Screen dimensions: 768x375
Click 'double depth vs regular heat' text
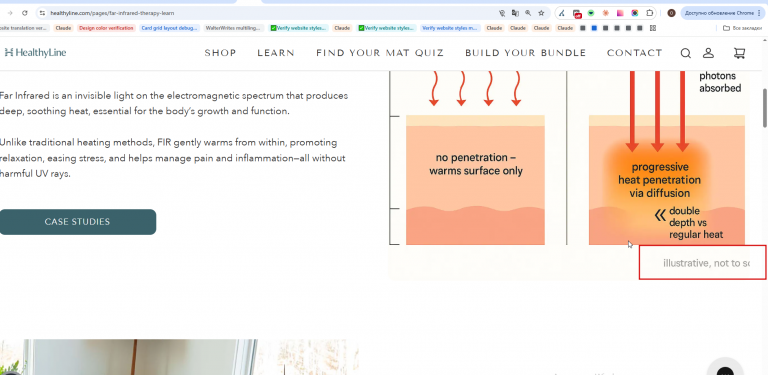(696, 223)
